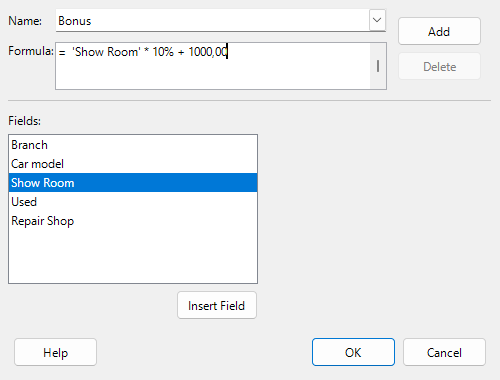Click empty space below Repair Shop in Fields list

point(133,256)
